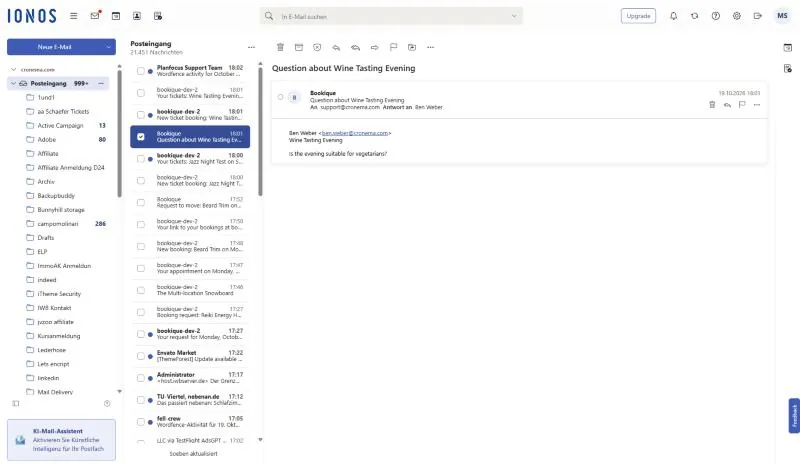Open the MS account avatar
Screen dimensions: 800x464
pos(782,16)
